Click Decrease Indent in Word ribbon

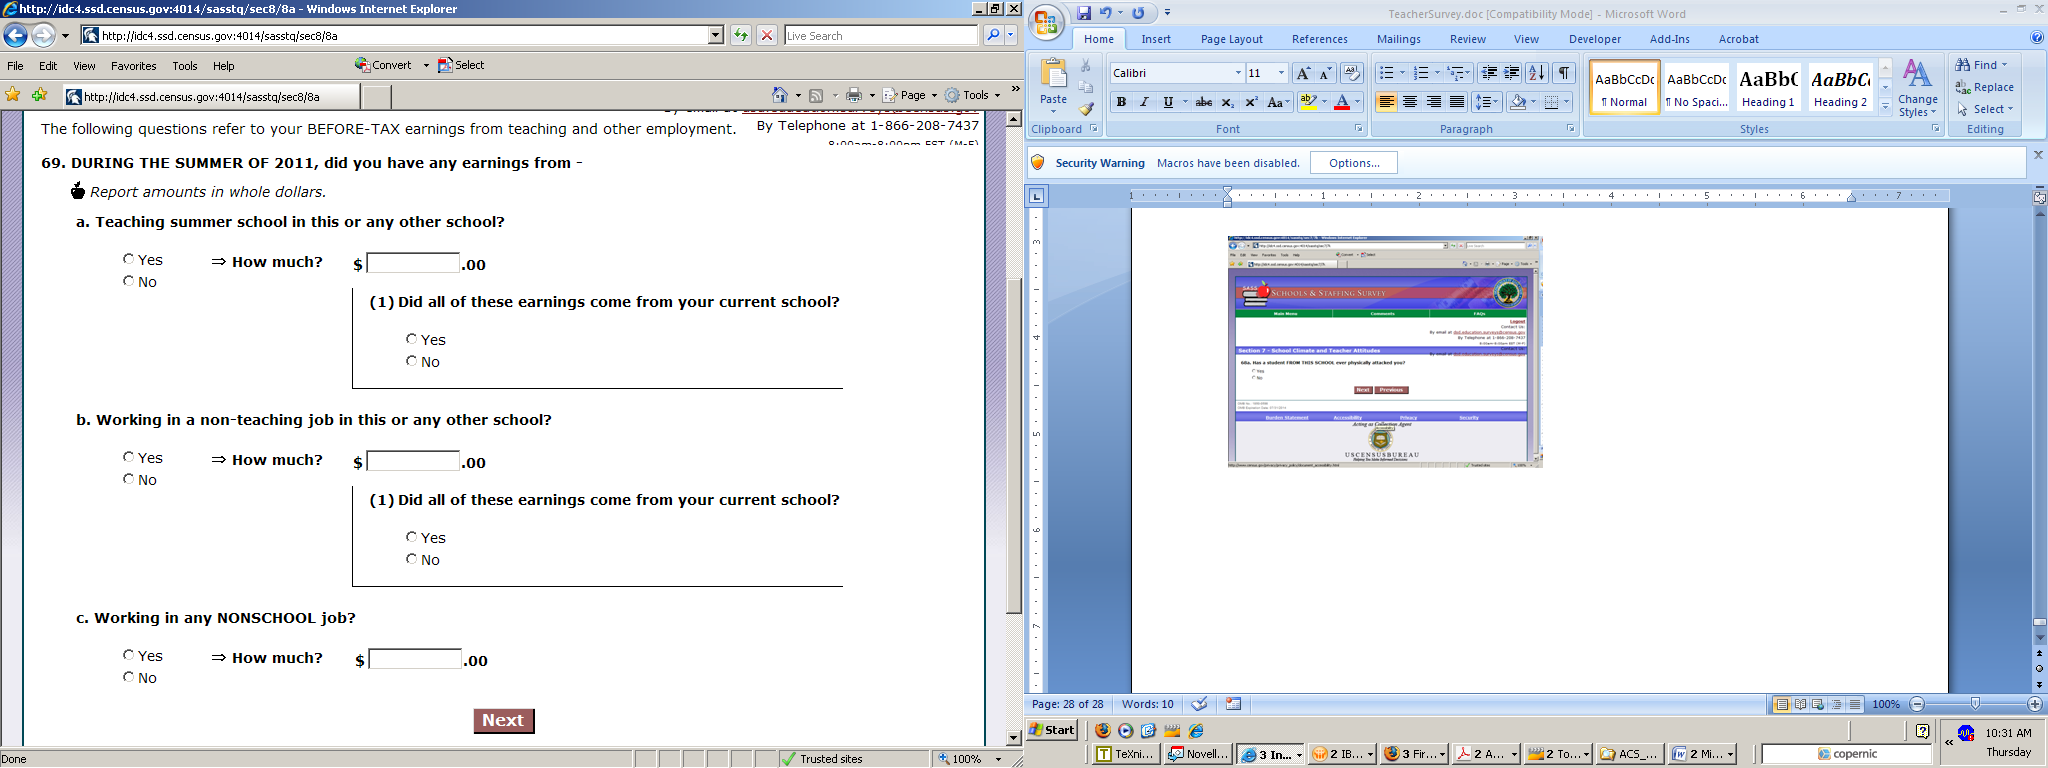coord(1489,73)
